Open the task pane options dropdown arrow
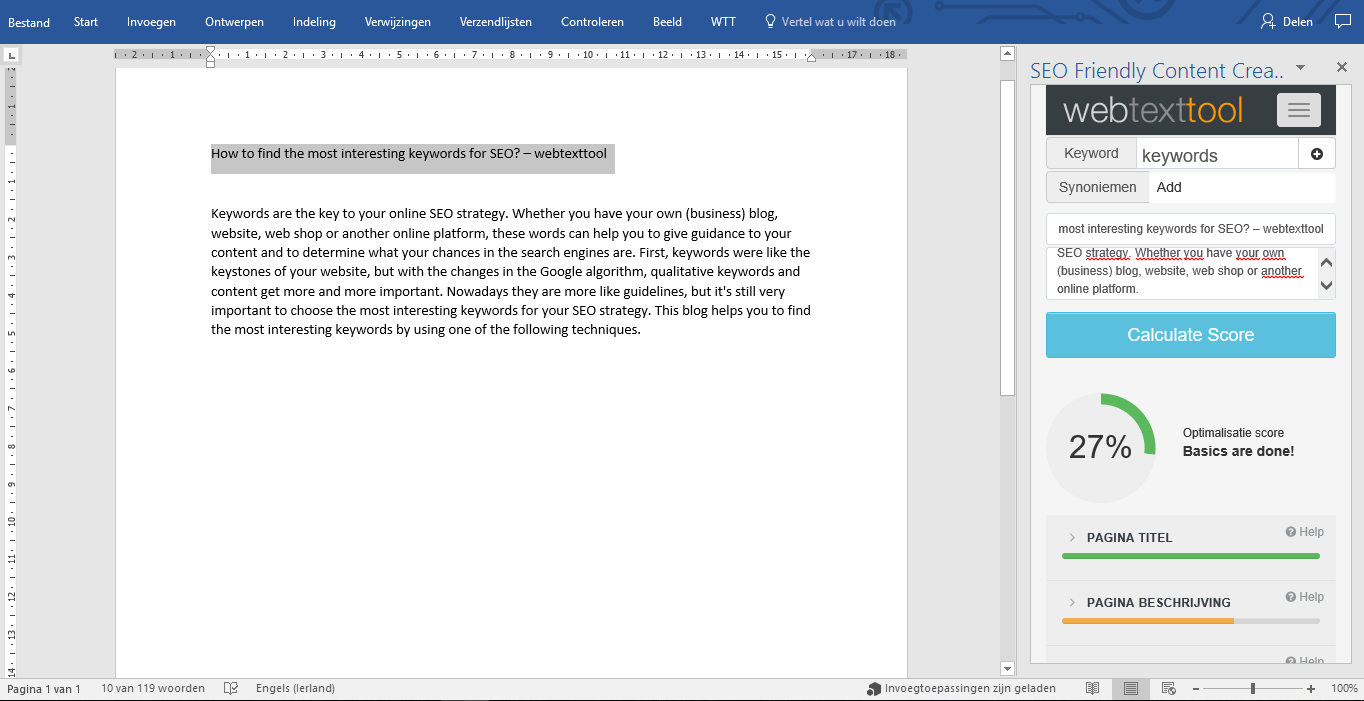 coord(1300,68)
